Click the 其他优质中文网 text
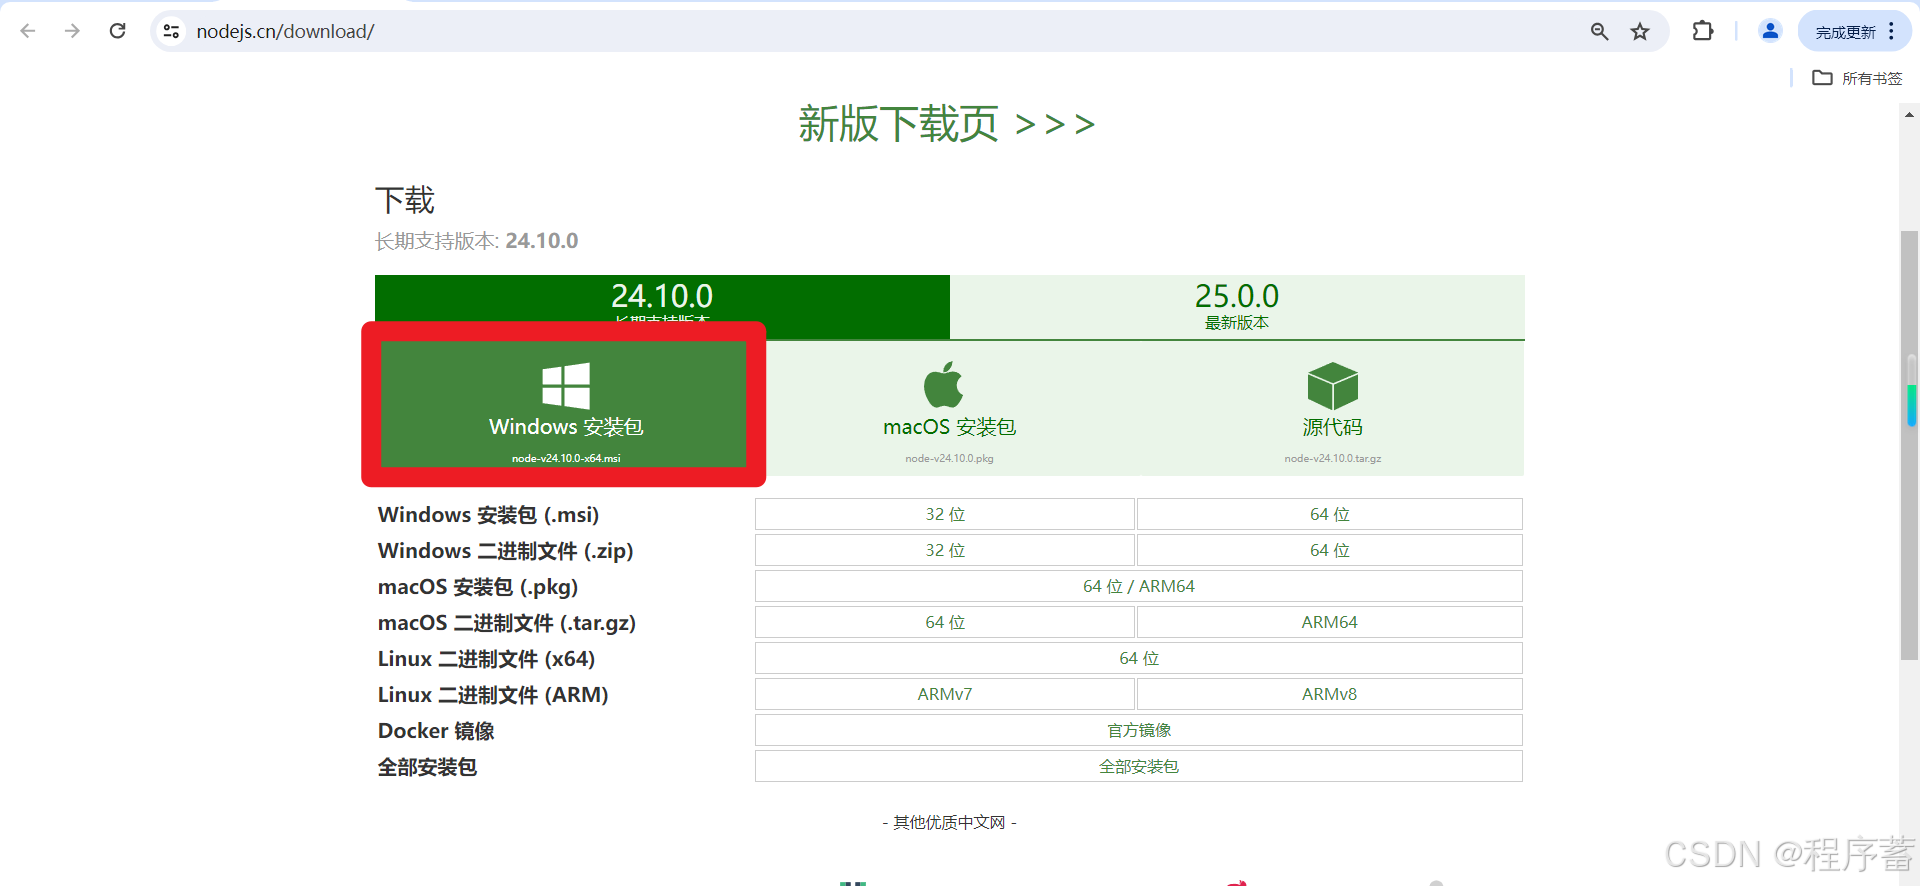1920x886 pixels. pyautogui.click(x=949, y=822)
